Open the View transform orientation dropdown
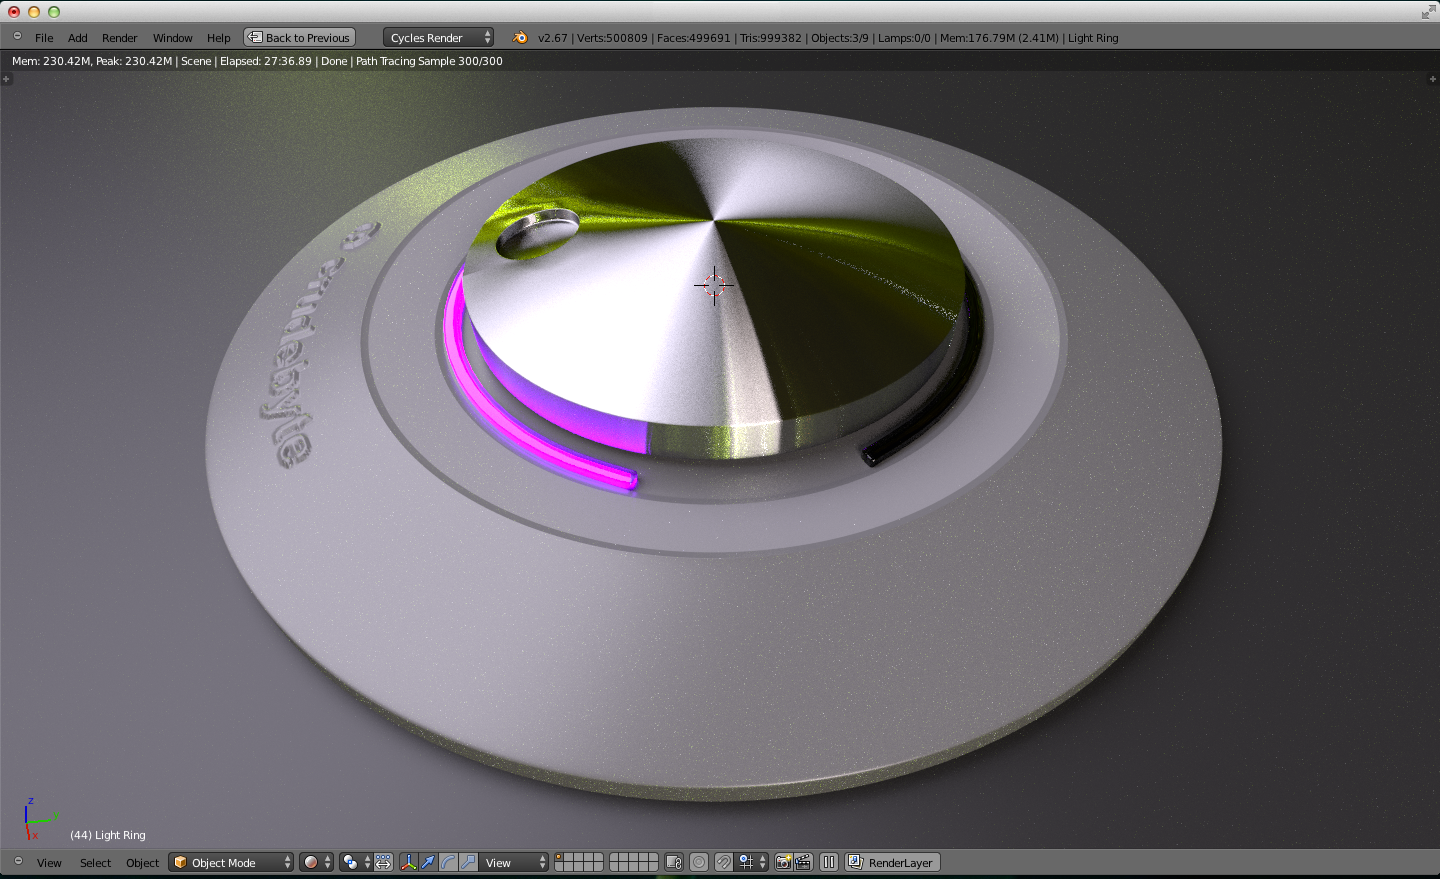Viewport: 1440px width, 879px height. tap(515, 862)
